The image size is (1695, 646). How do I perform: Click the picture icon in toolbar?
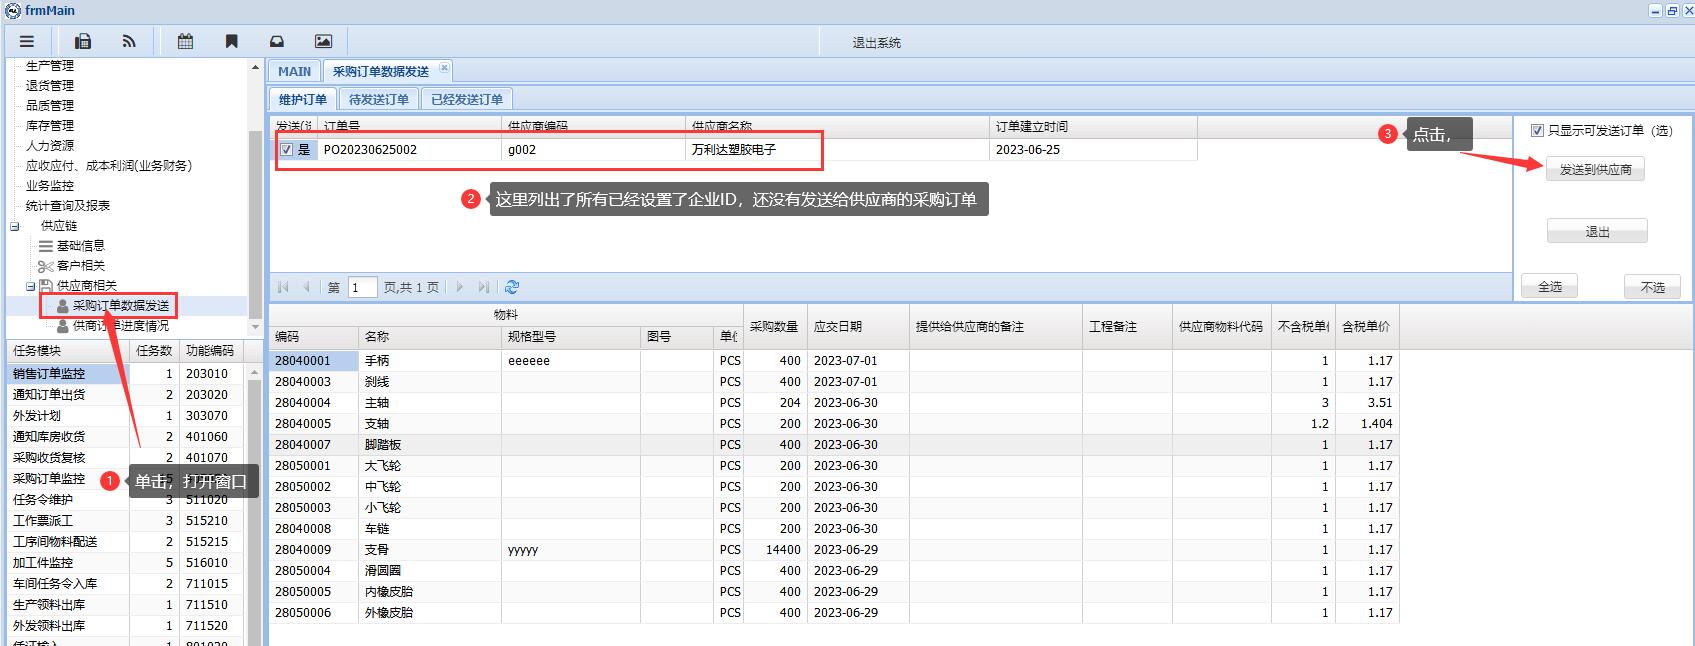coord(323,41)
